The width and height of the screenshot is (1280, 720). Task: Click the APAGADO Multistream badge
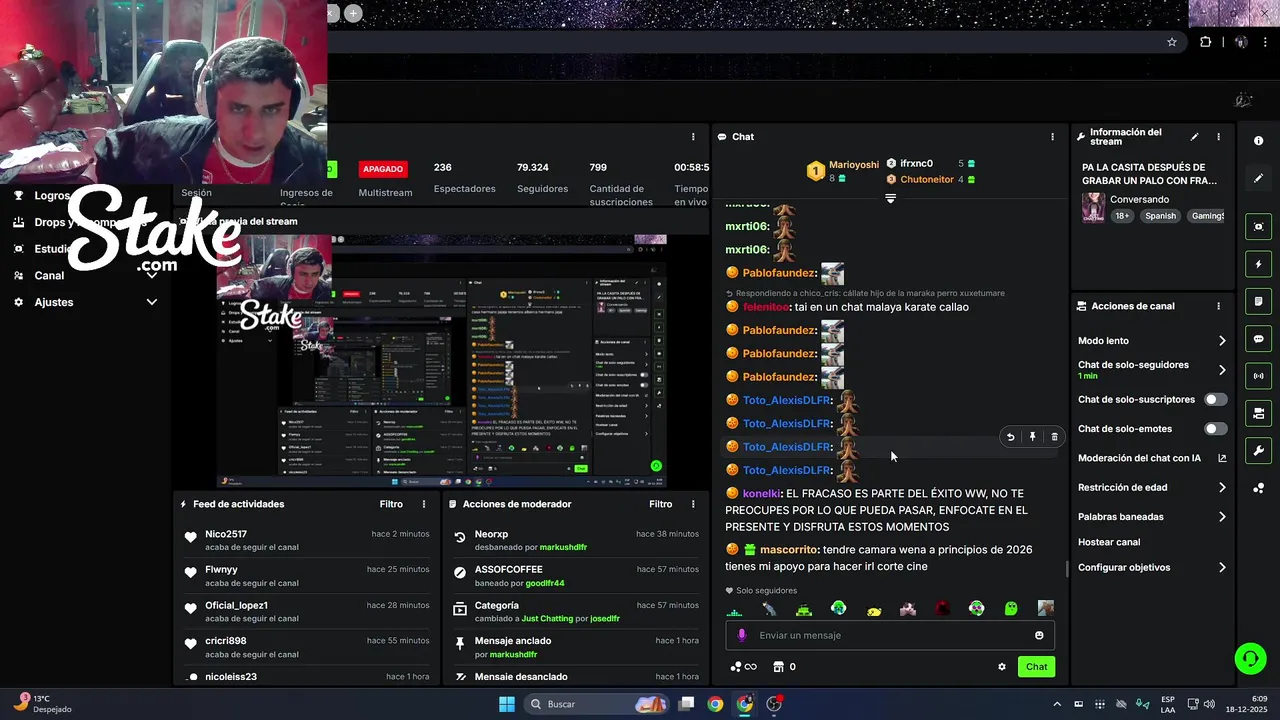click(383, 169)
